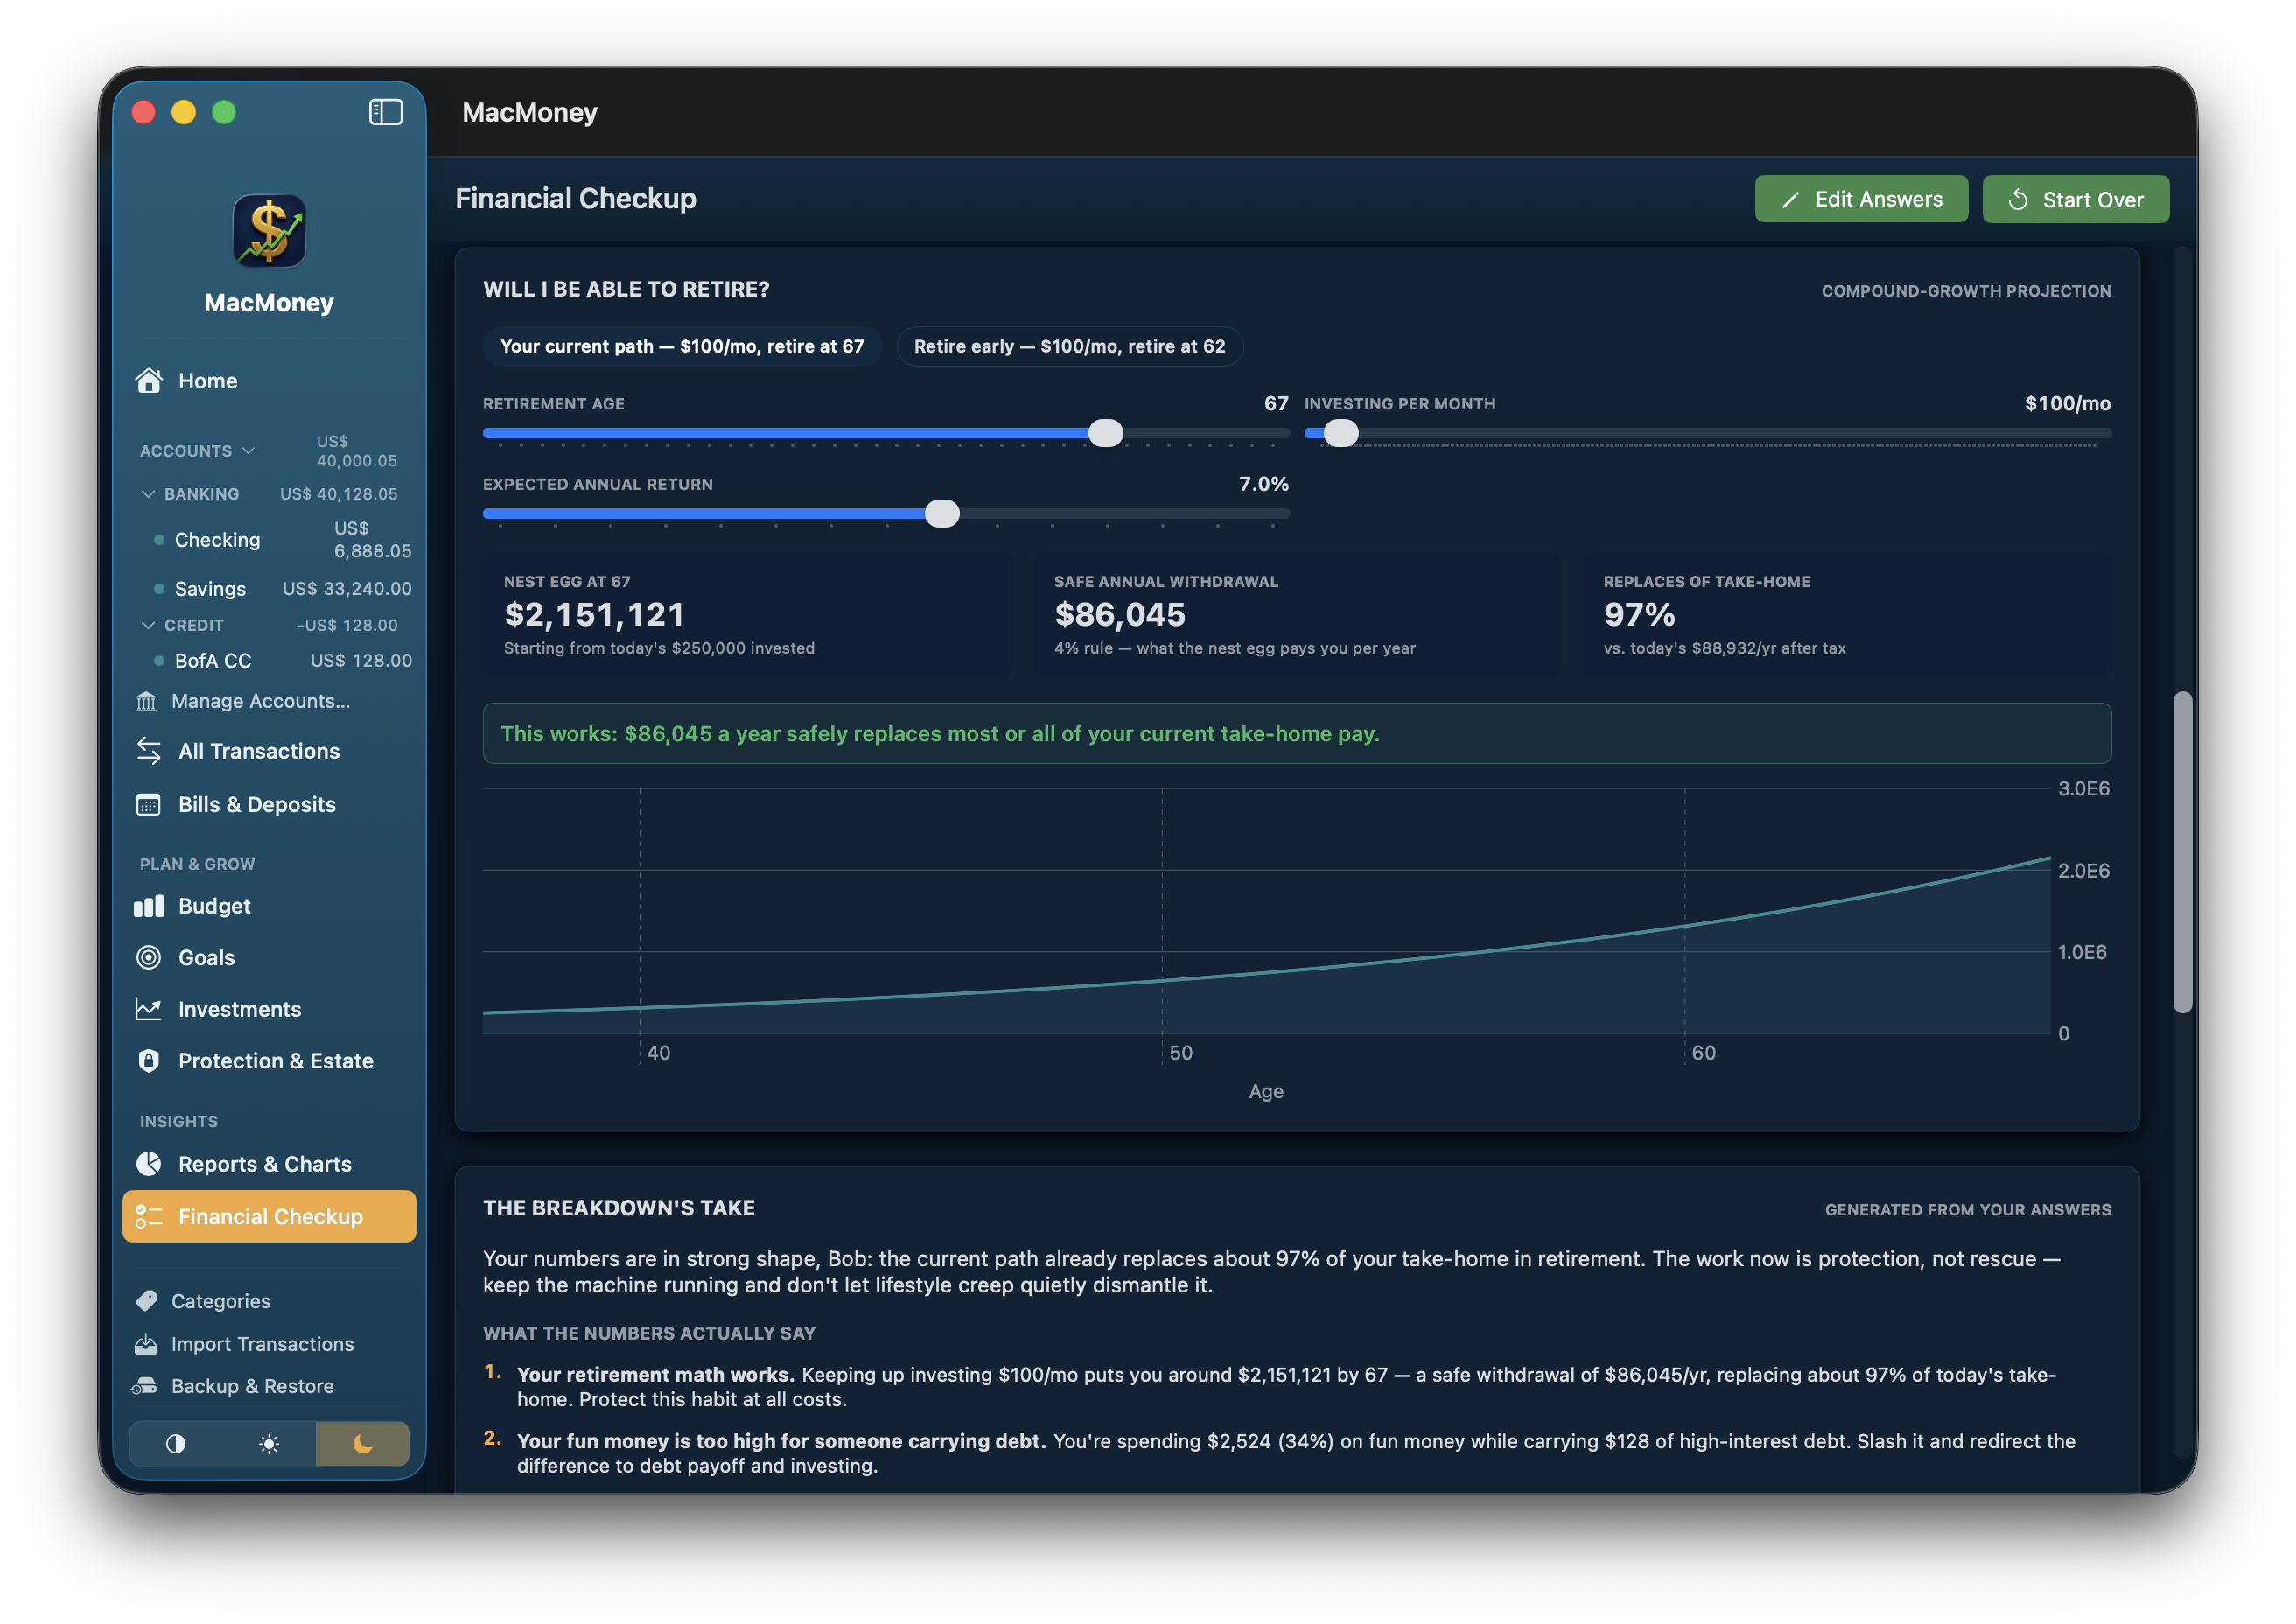Switch to dark appearance moon mode
The width and height of the screenshot is (2296, 1624).
pyautogui.click(x=362, y=1444)
